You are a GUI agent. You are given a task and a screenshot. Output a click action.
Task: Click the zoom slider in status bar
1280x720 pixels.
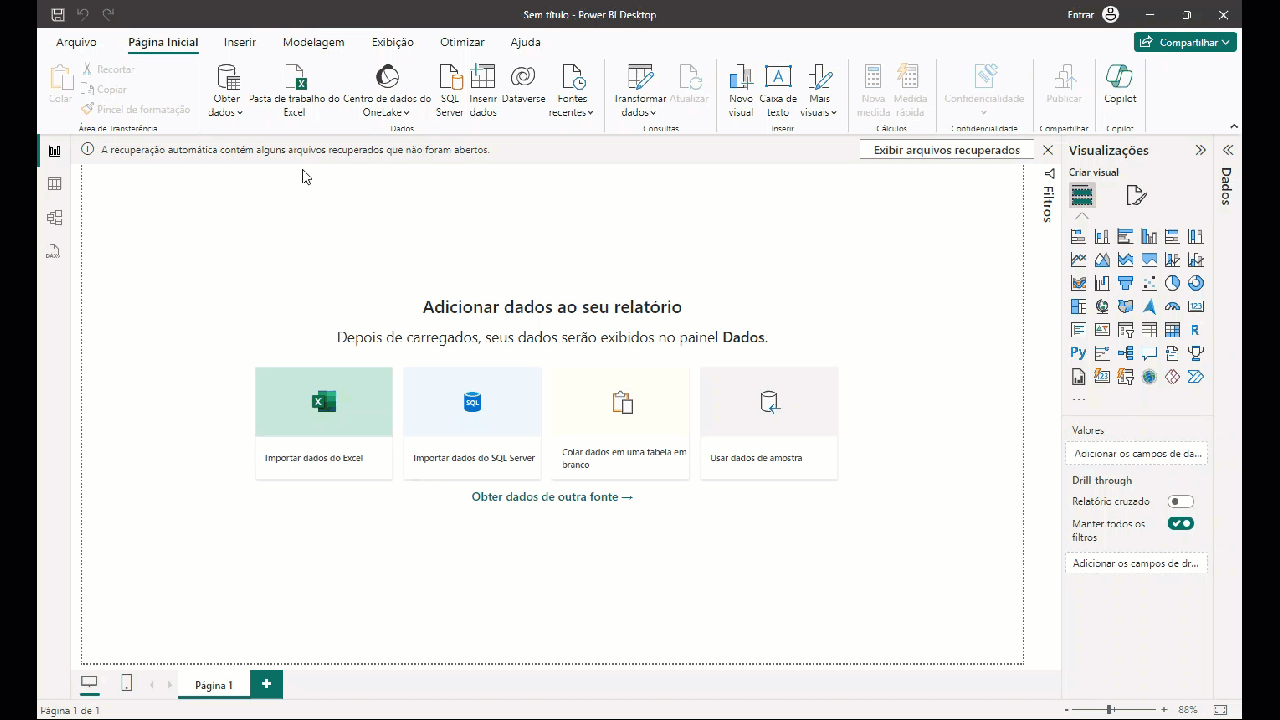point(1115,709)
